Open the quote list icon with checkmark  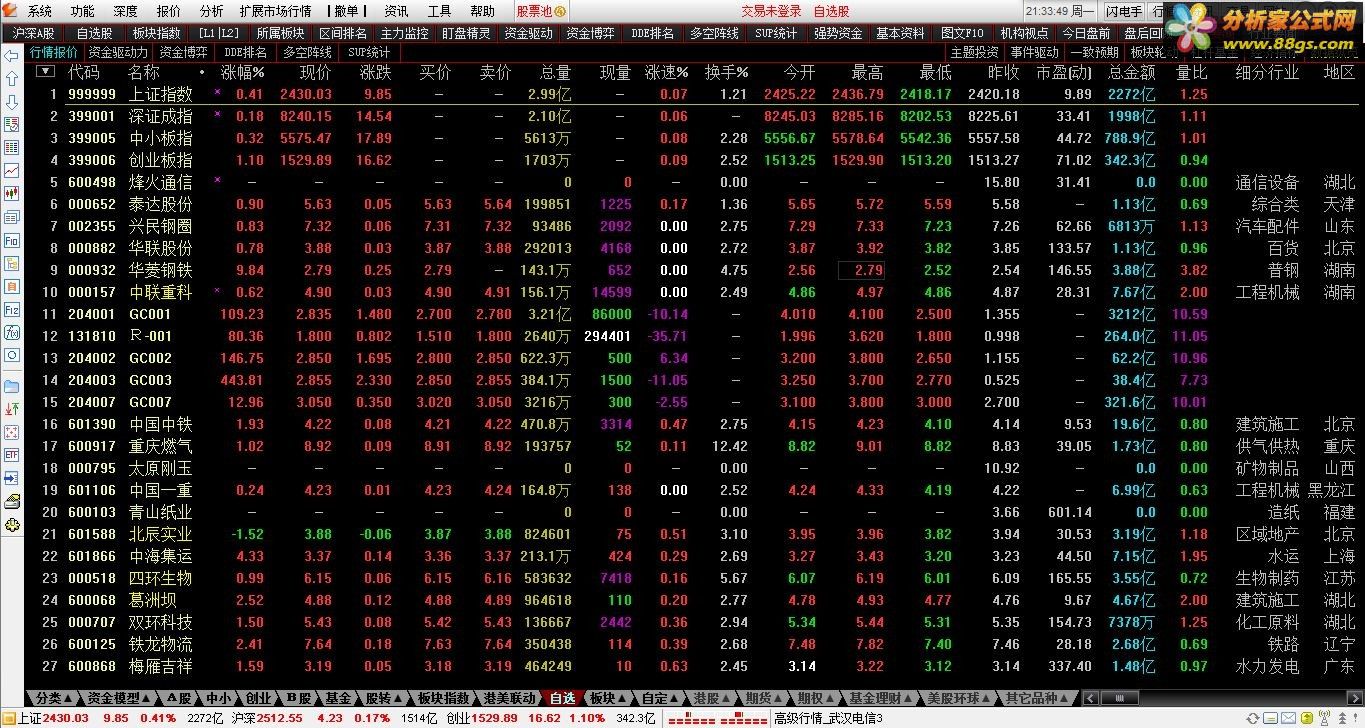11,125
